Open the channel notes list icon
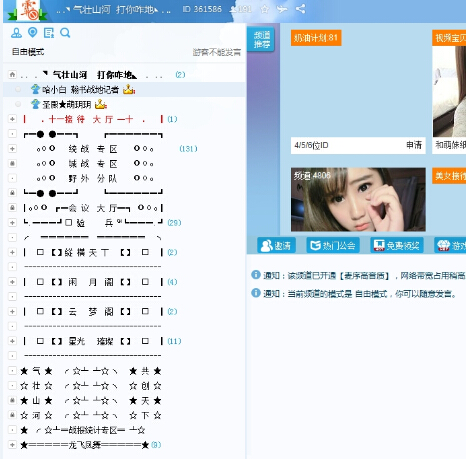Screen dimensions: 466x459 [x=49, y=33]
